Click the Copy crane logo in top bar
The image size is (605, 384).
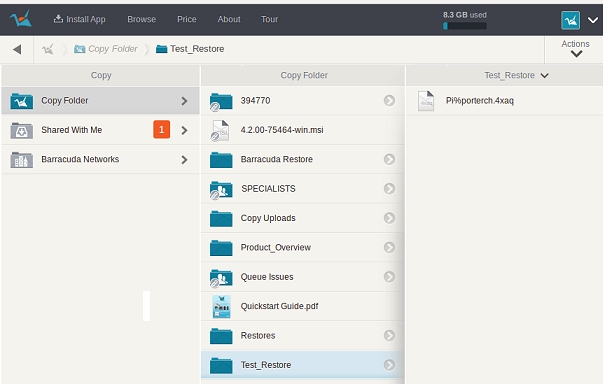(20, 19)
